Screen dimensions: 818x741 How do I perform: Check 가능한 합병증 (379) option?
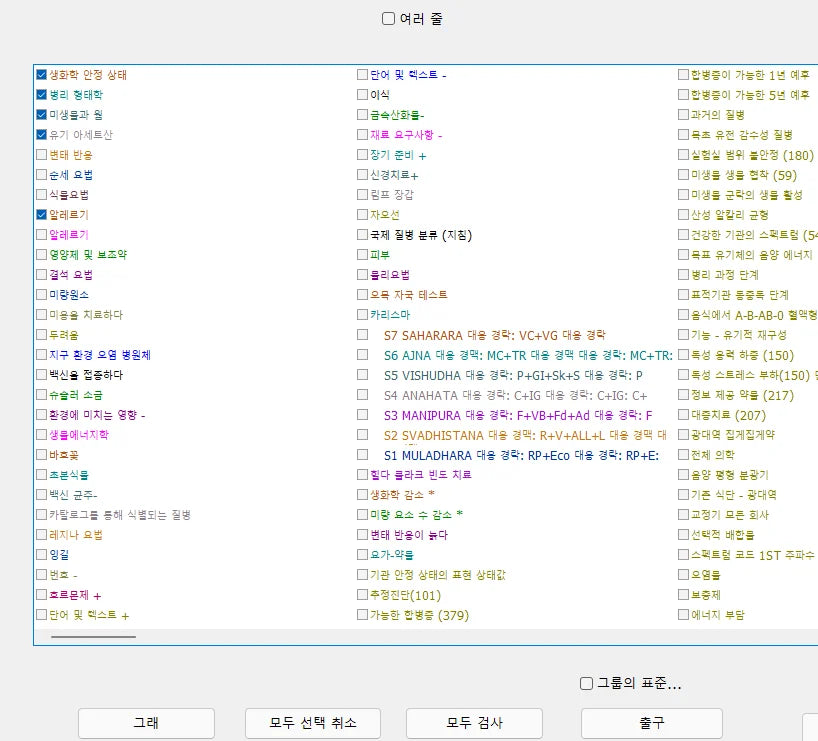[x=363, y=615]
